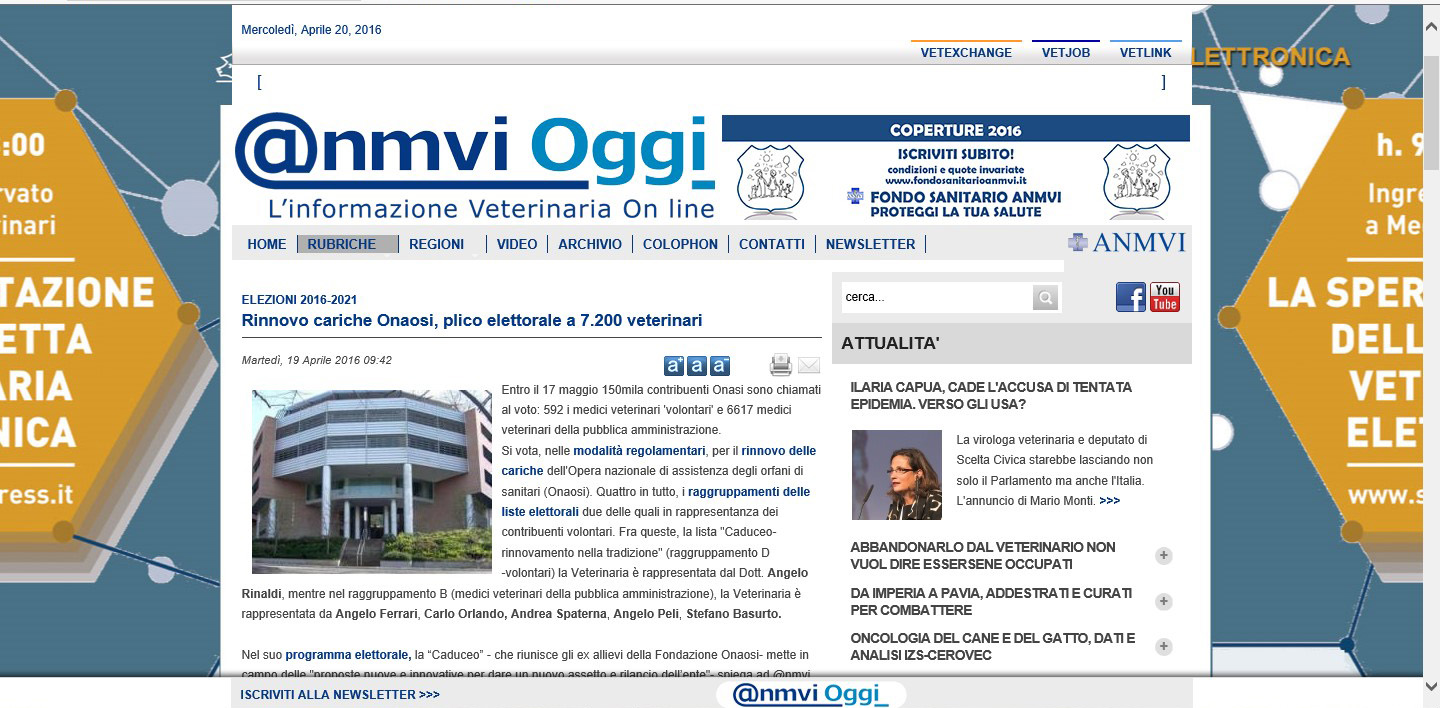Open headline 'Ilaria Capua, cade l'accusa'
This screenshot has width=1440, height=708.
[x=991, y=396]
